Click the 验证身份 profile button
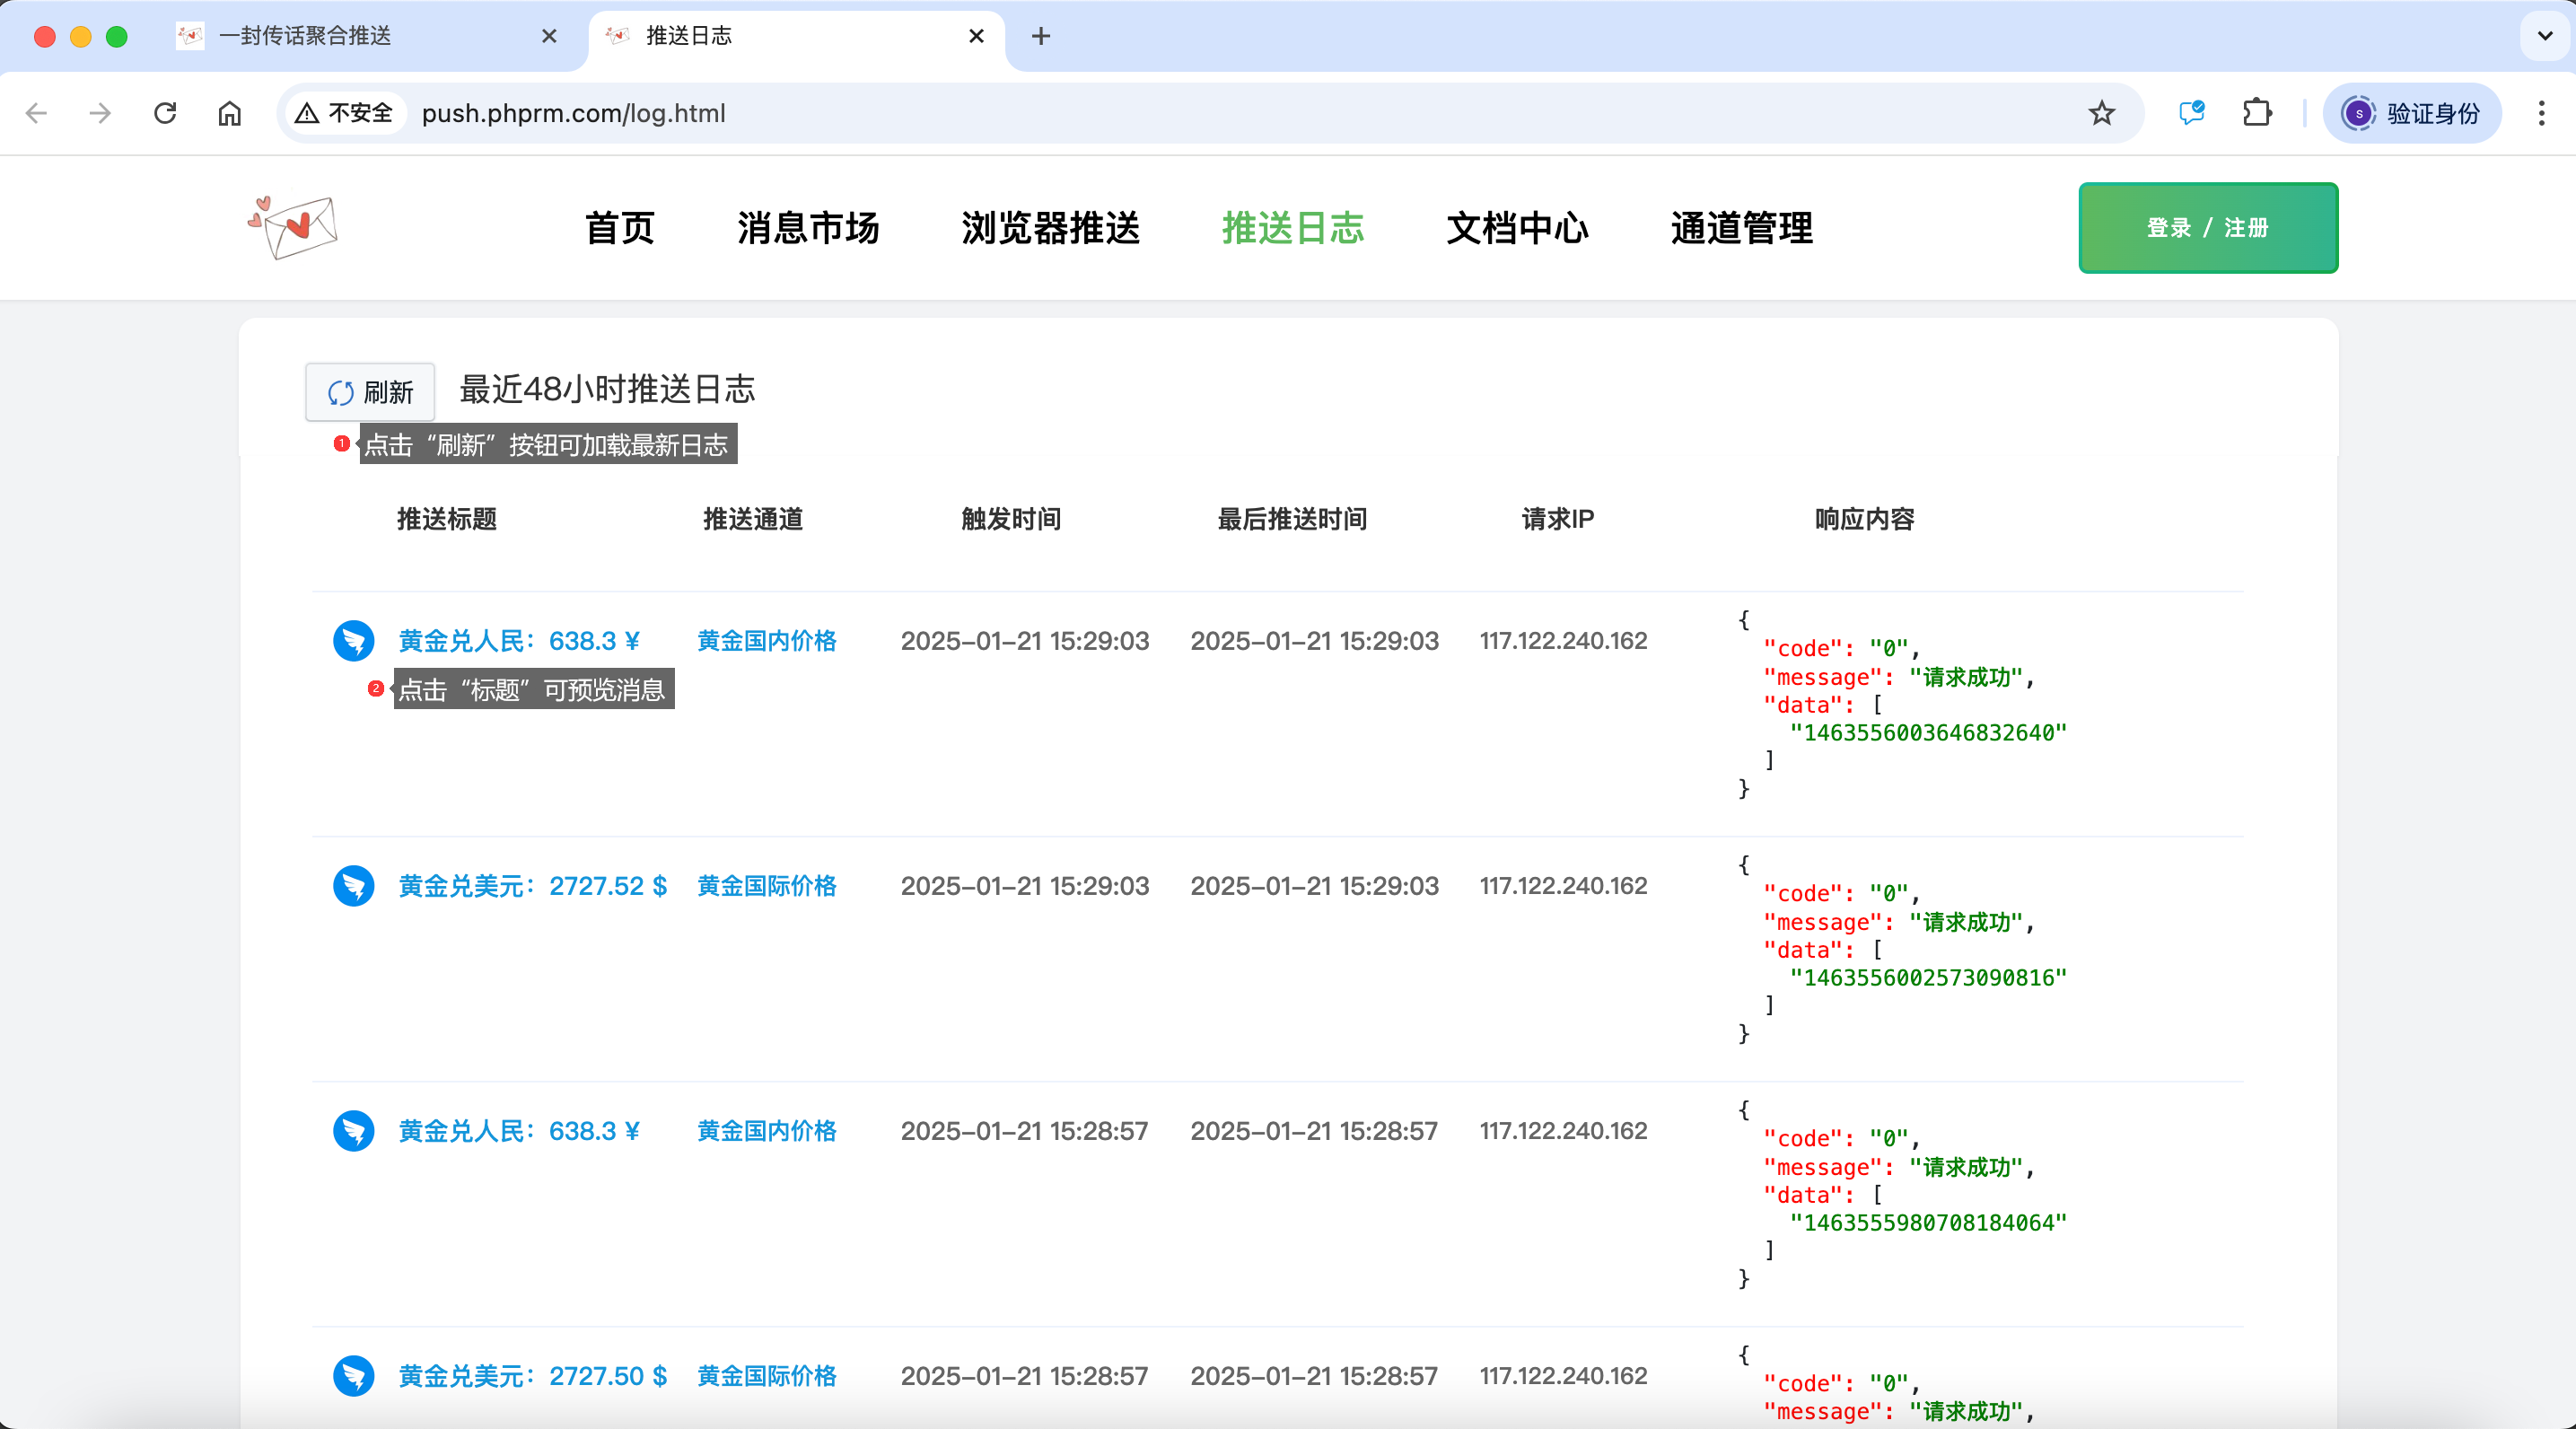The height and width of the screenshot is (1429, 2576). pos(2412,113)
